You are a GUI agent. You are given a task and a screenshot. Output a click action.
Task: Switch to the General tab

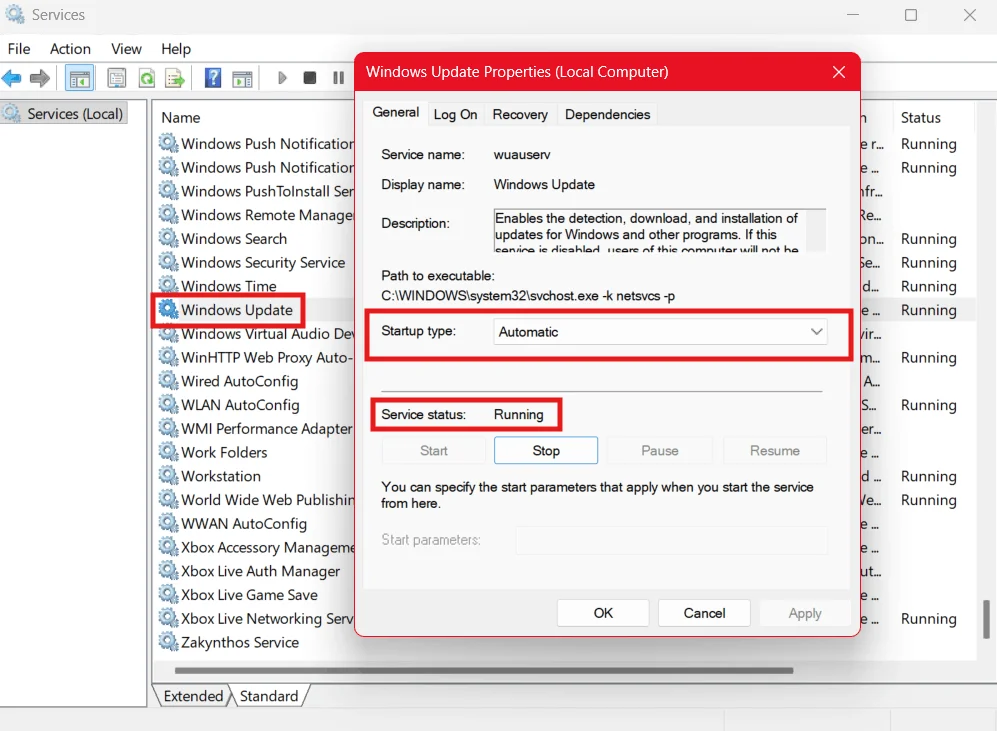395,113
